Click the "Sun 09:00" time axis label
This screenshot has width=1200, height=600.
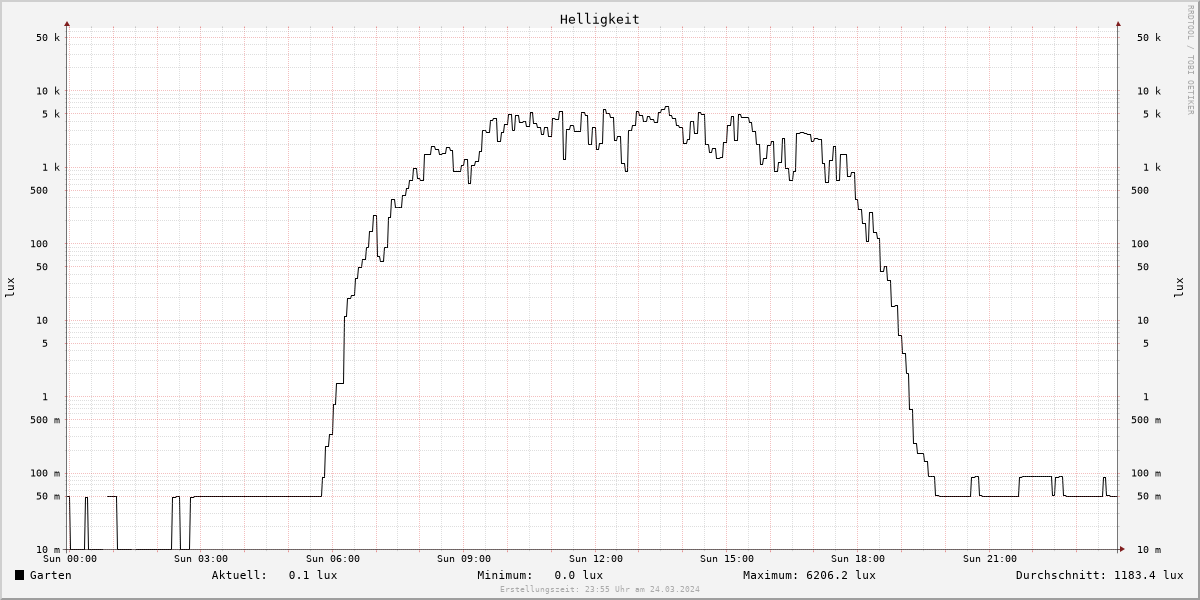coord(464,559)
